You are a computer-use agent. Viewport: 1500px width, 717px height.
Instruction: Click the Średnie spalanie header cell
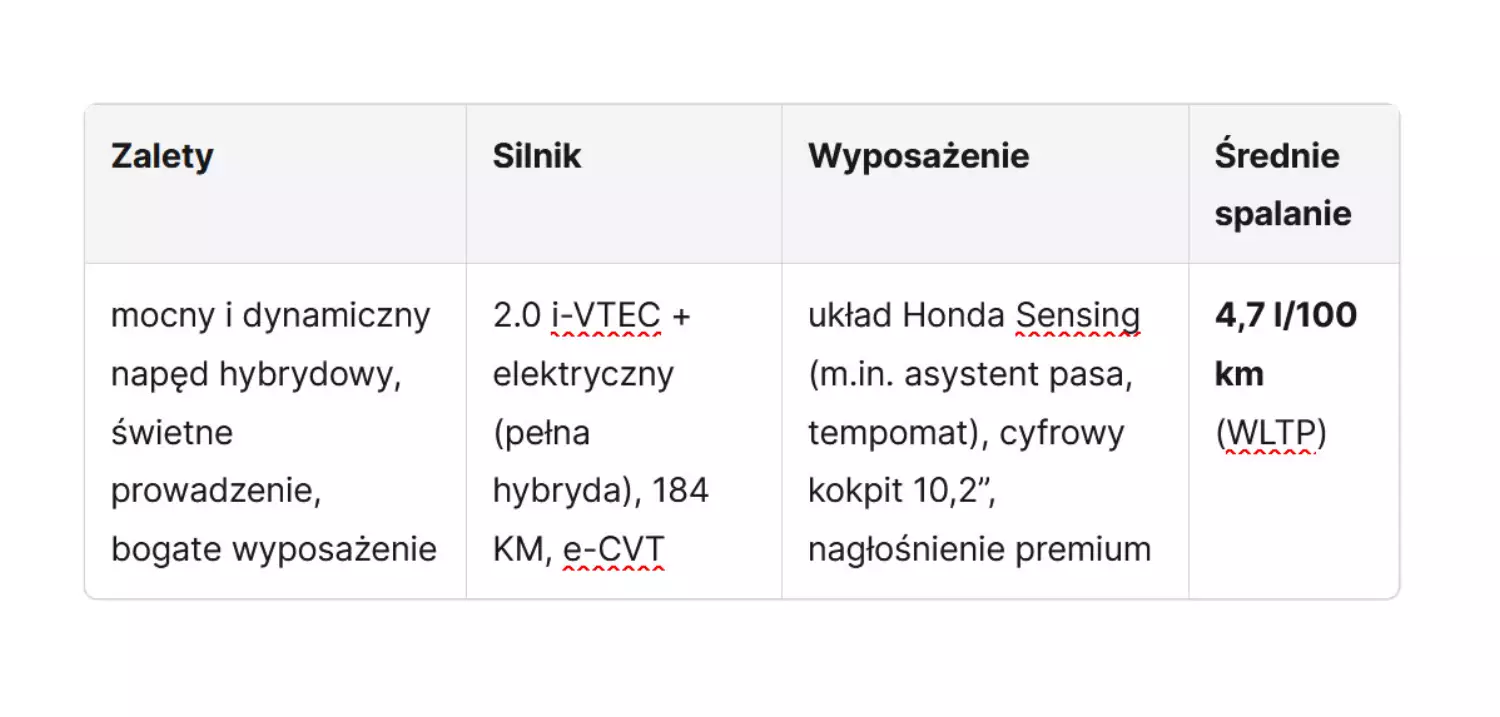[x=1282, y=185]
